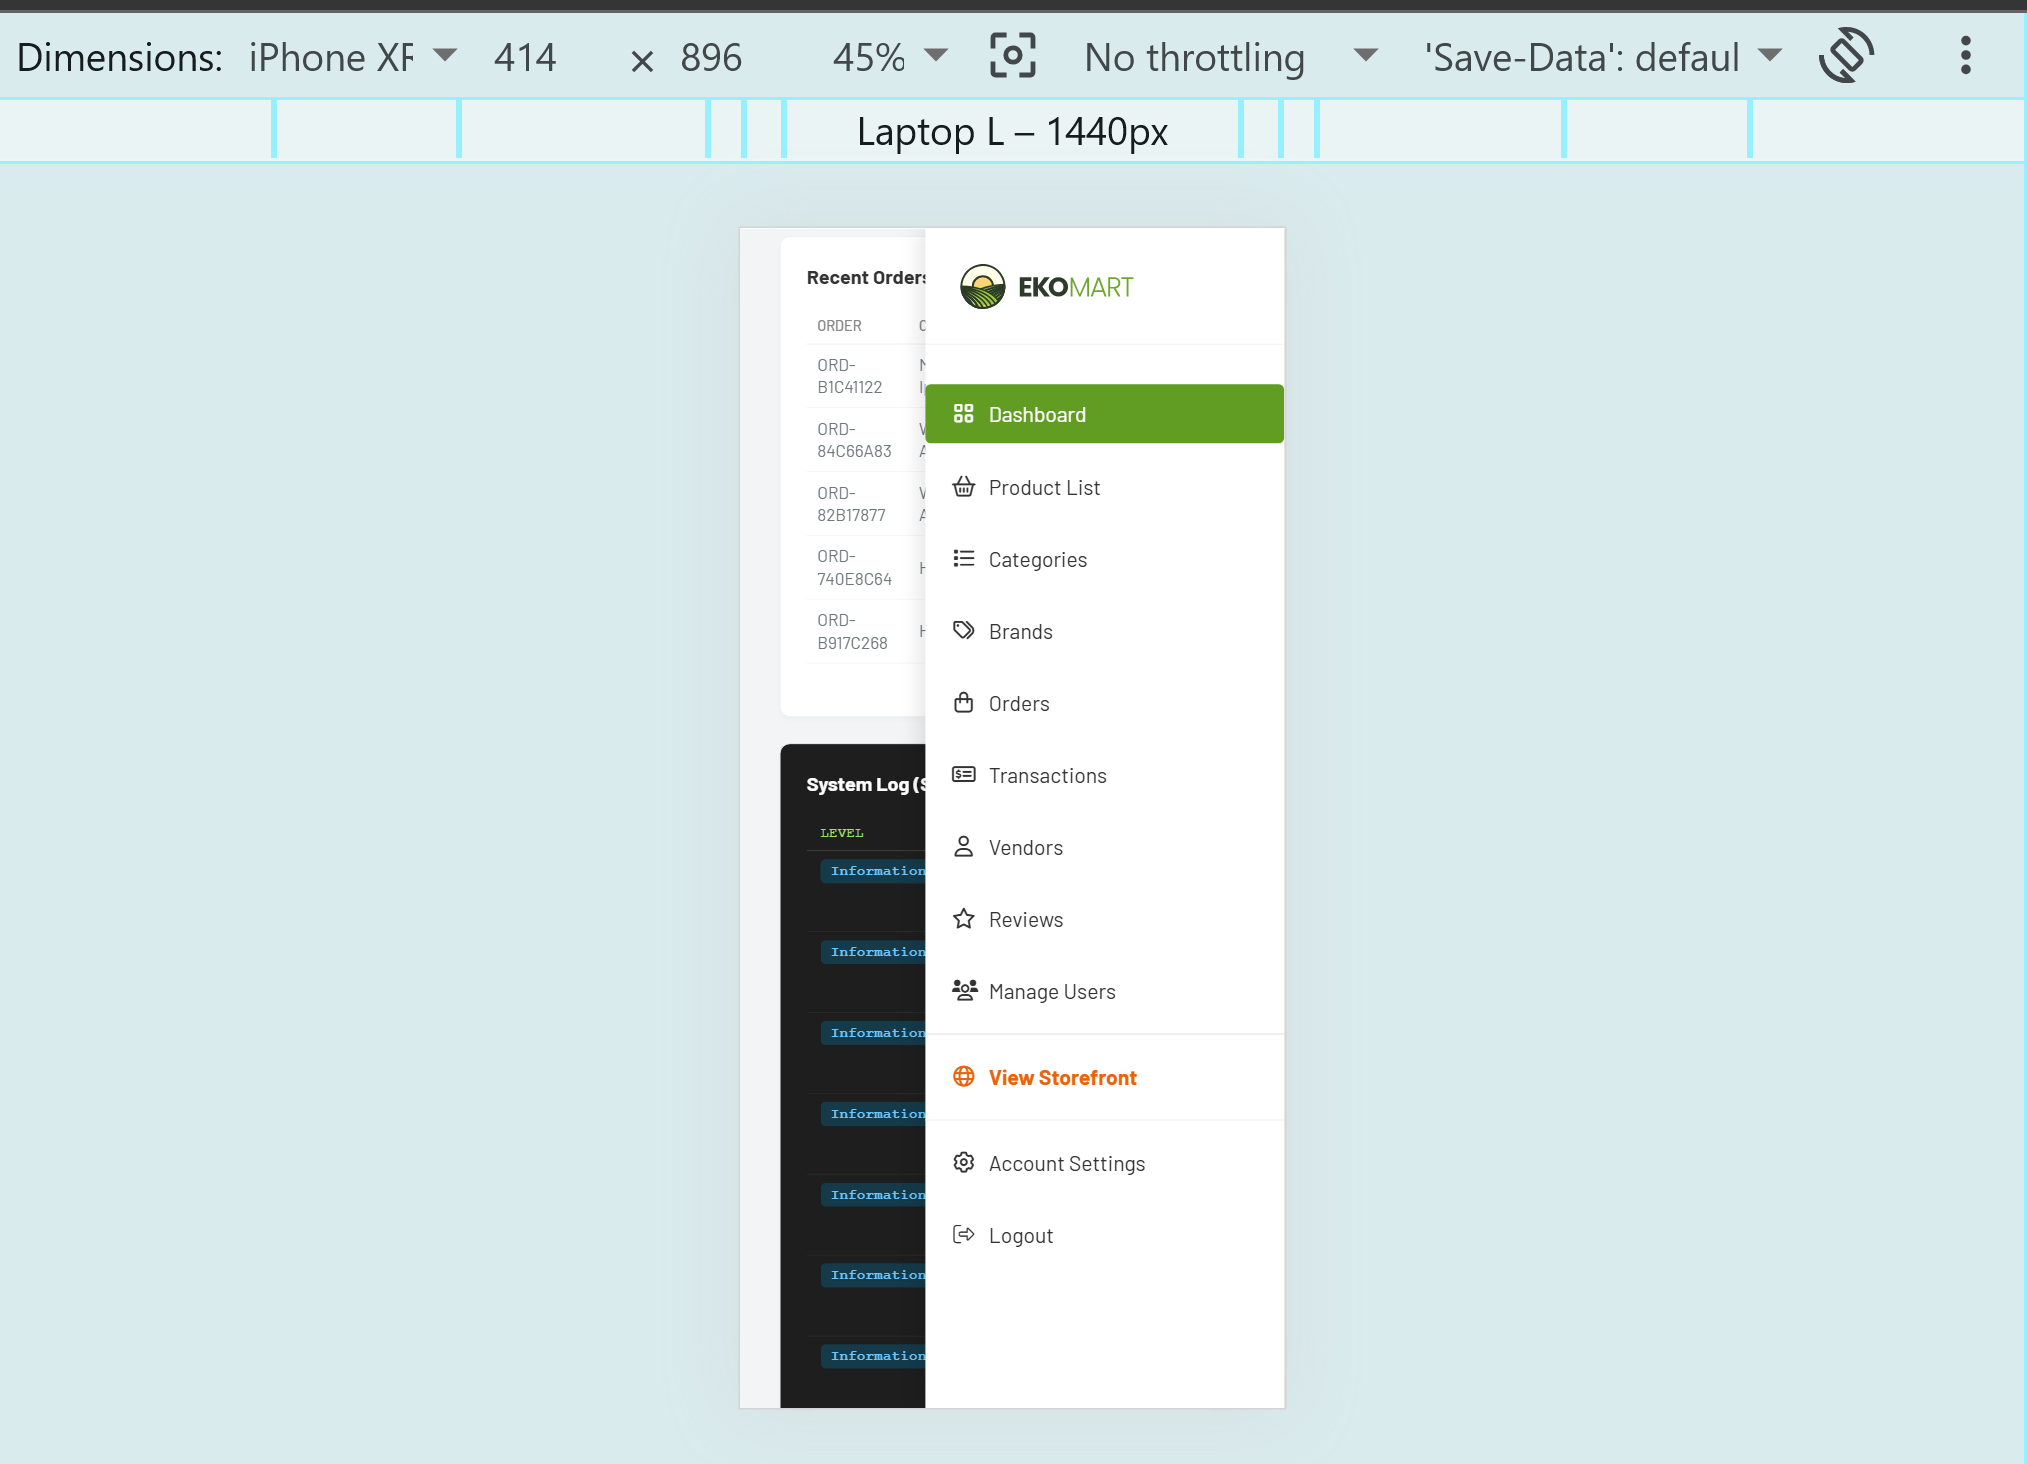
Task: Click the Categories list icon
Action: point(963,559)
